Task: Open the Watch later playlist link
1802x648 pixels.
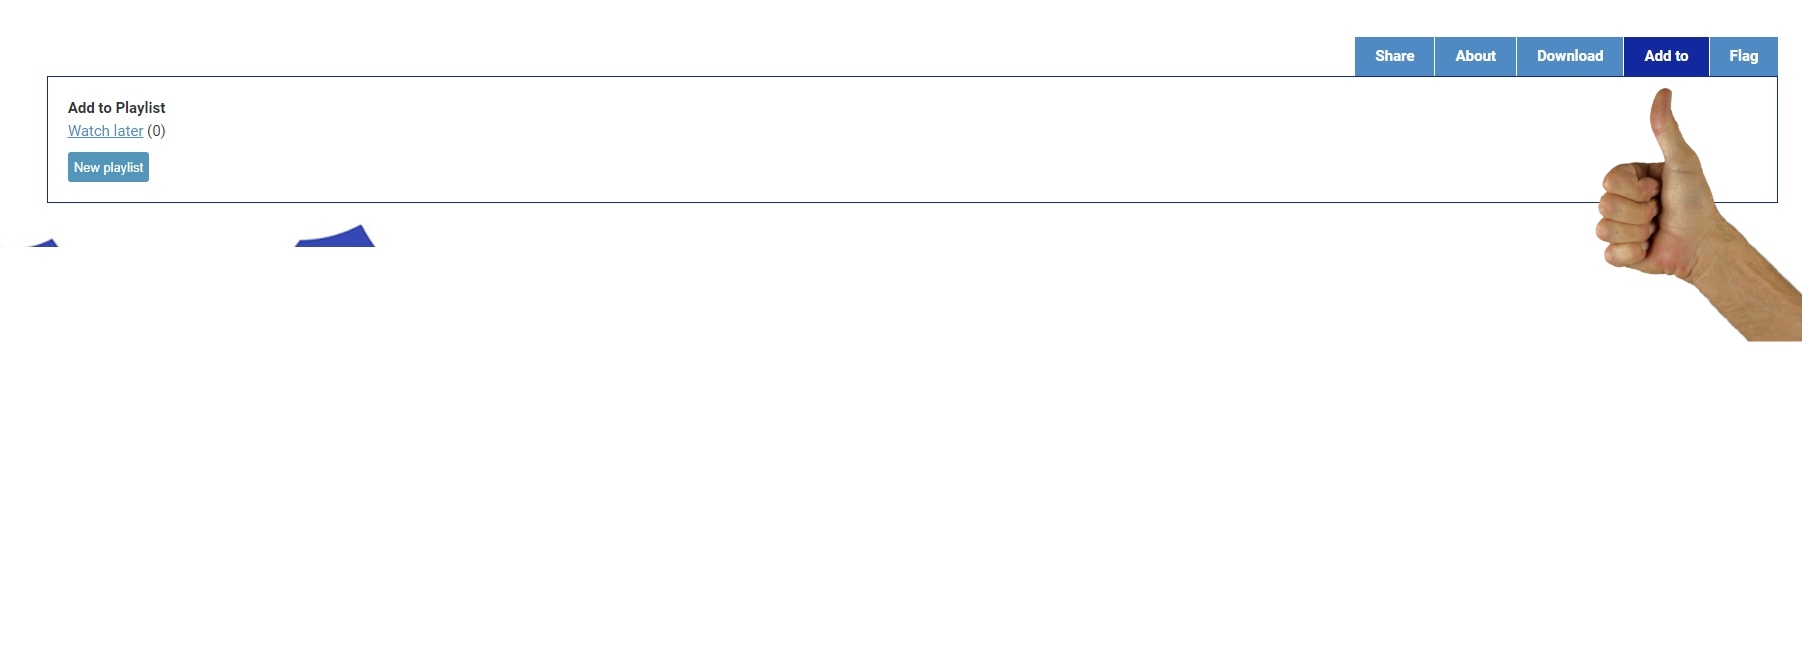Action: tap(105, 131)
